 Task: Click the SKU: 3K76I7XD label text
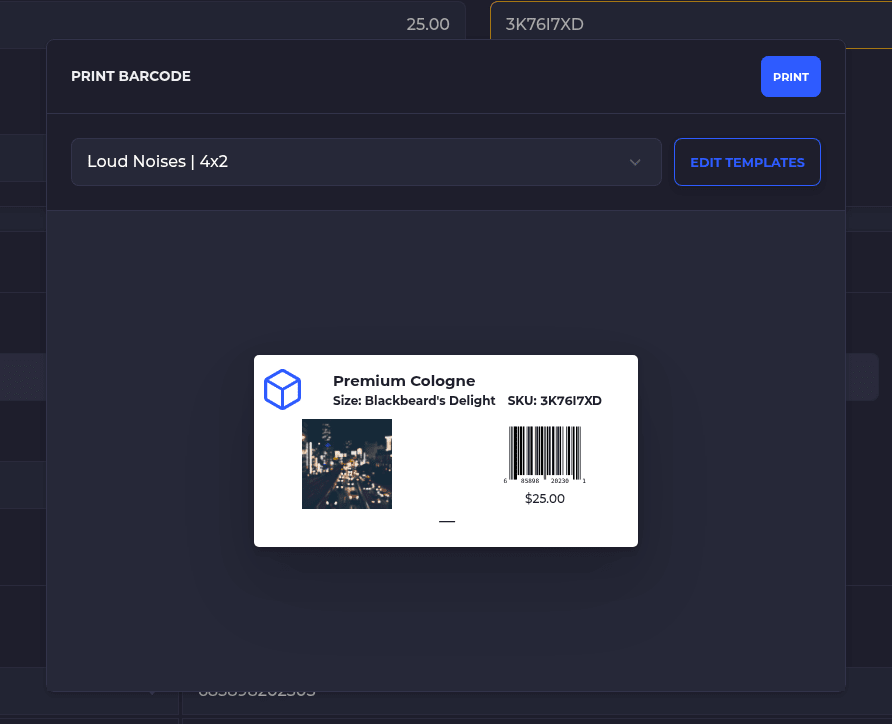click(x=554, y=400)
